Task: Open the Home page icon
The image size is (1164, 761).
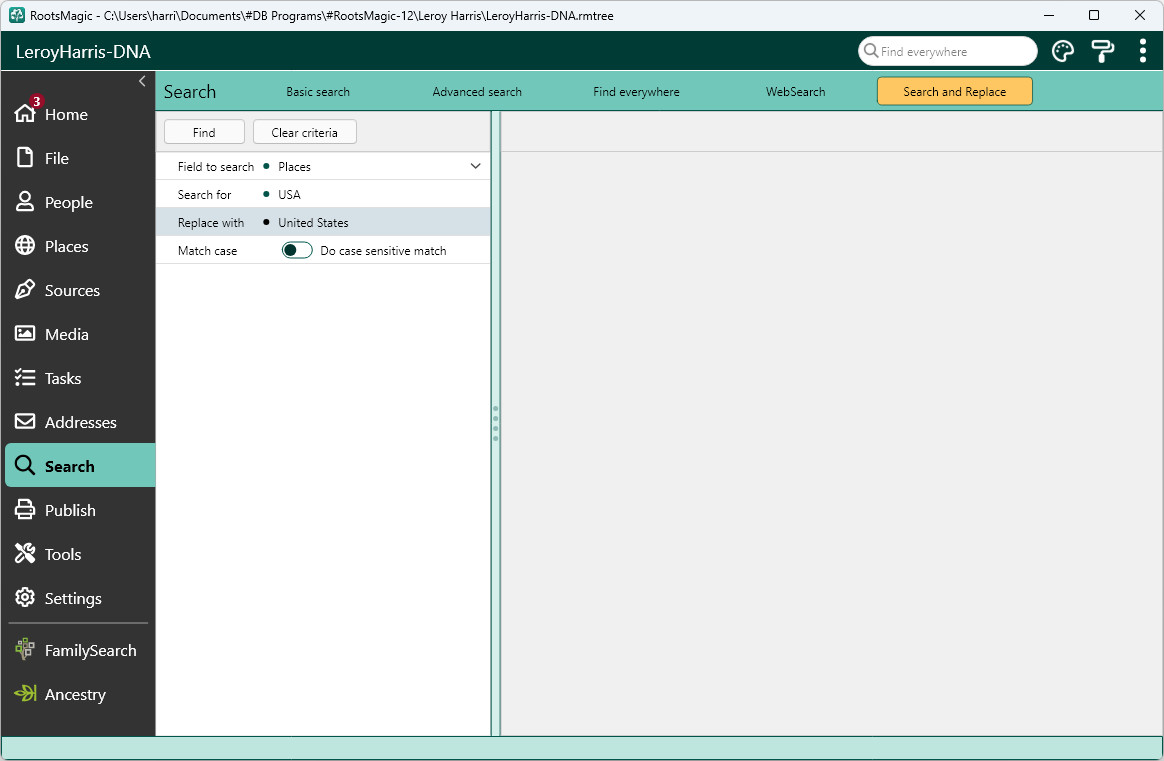Action: 25,113
